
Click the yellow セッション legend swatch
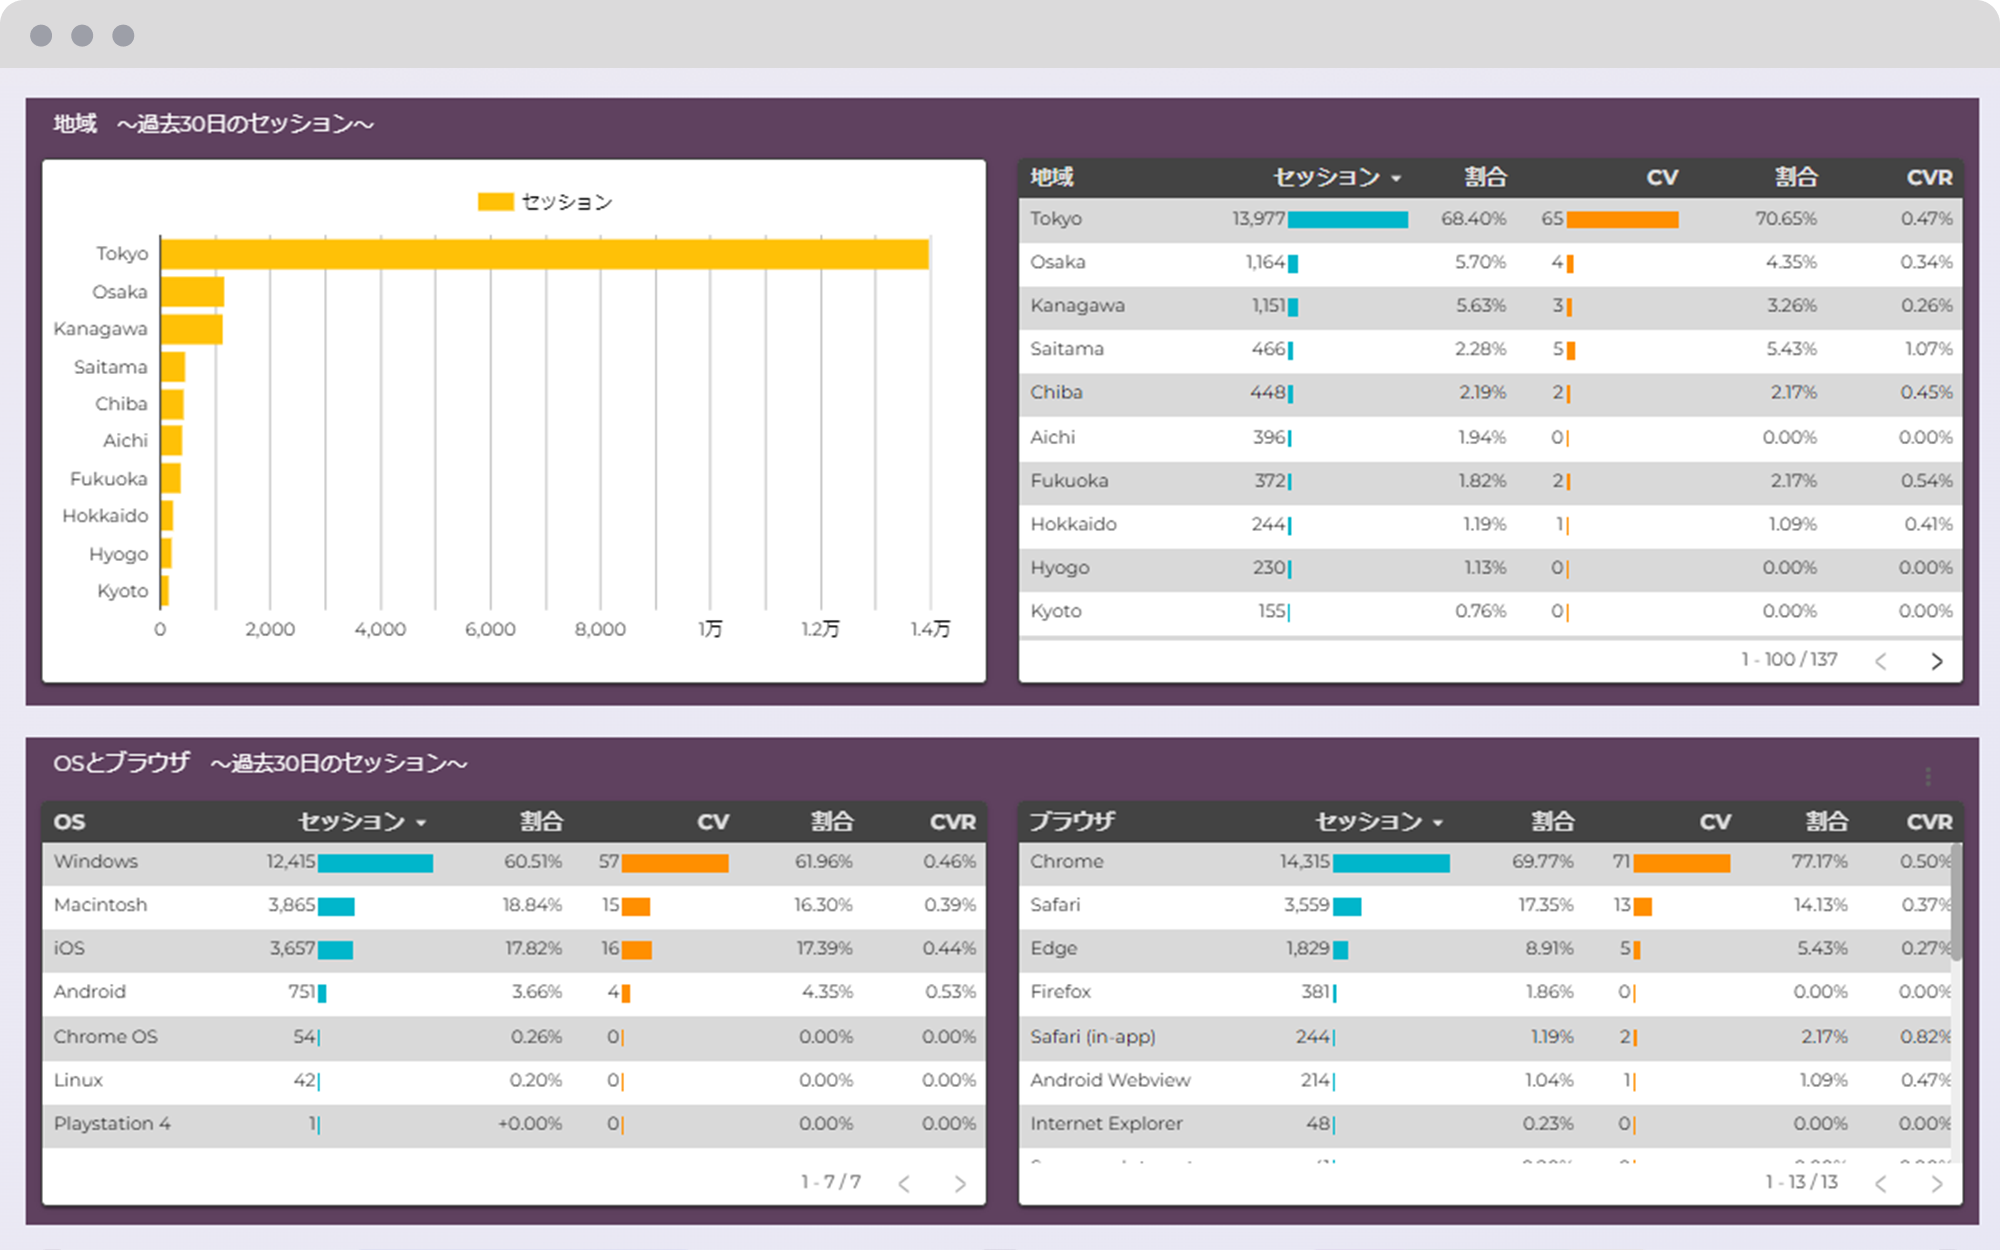pos(495,202)
